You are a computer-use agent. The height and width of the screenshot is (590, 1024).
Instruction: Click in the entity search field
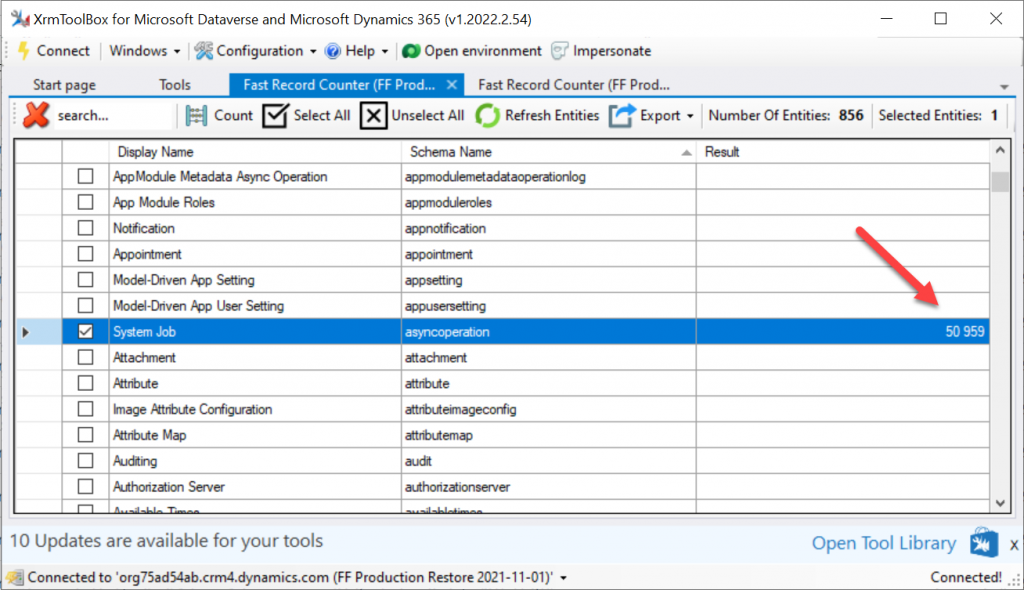(x=112, y=116)
